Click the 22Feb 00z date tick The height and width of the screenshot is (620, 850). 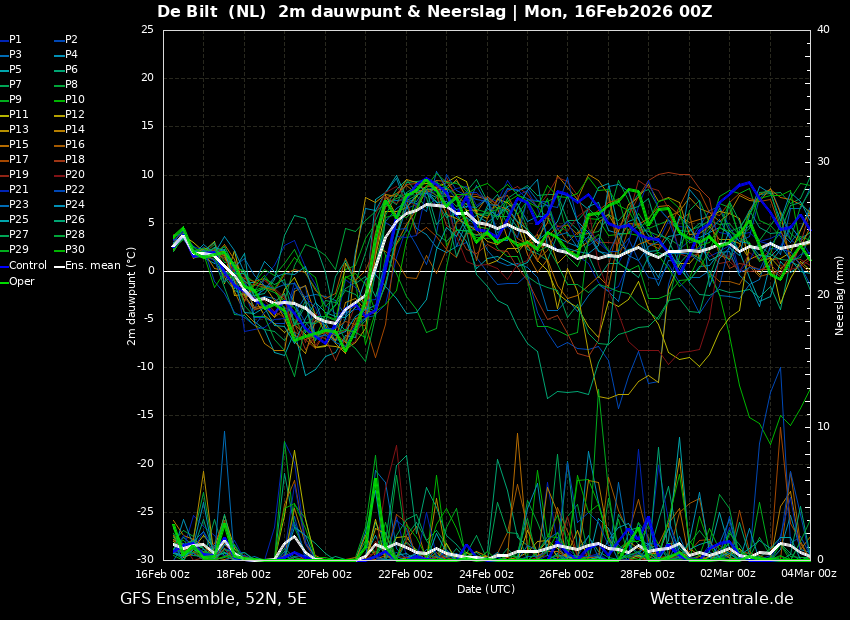(405, 574)
